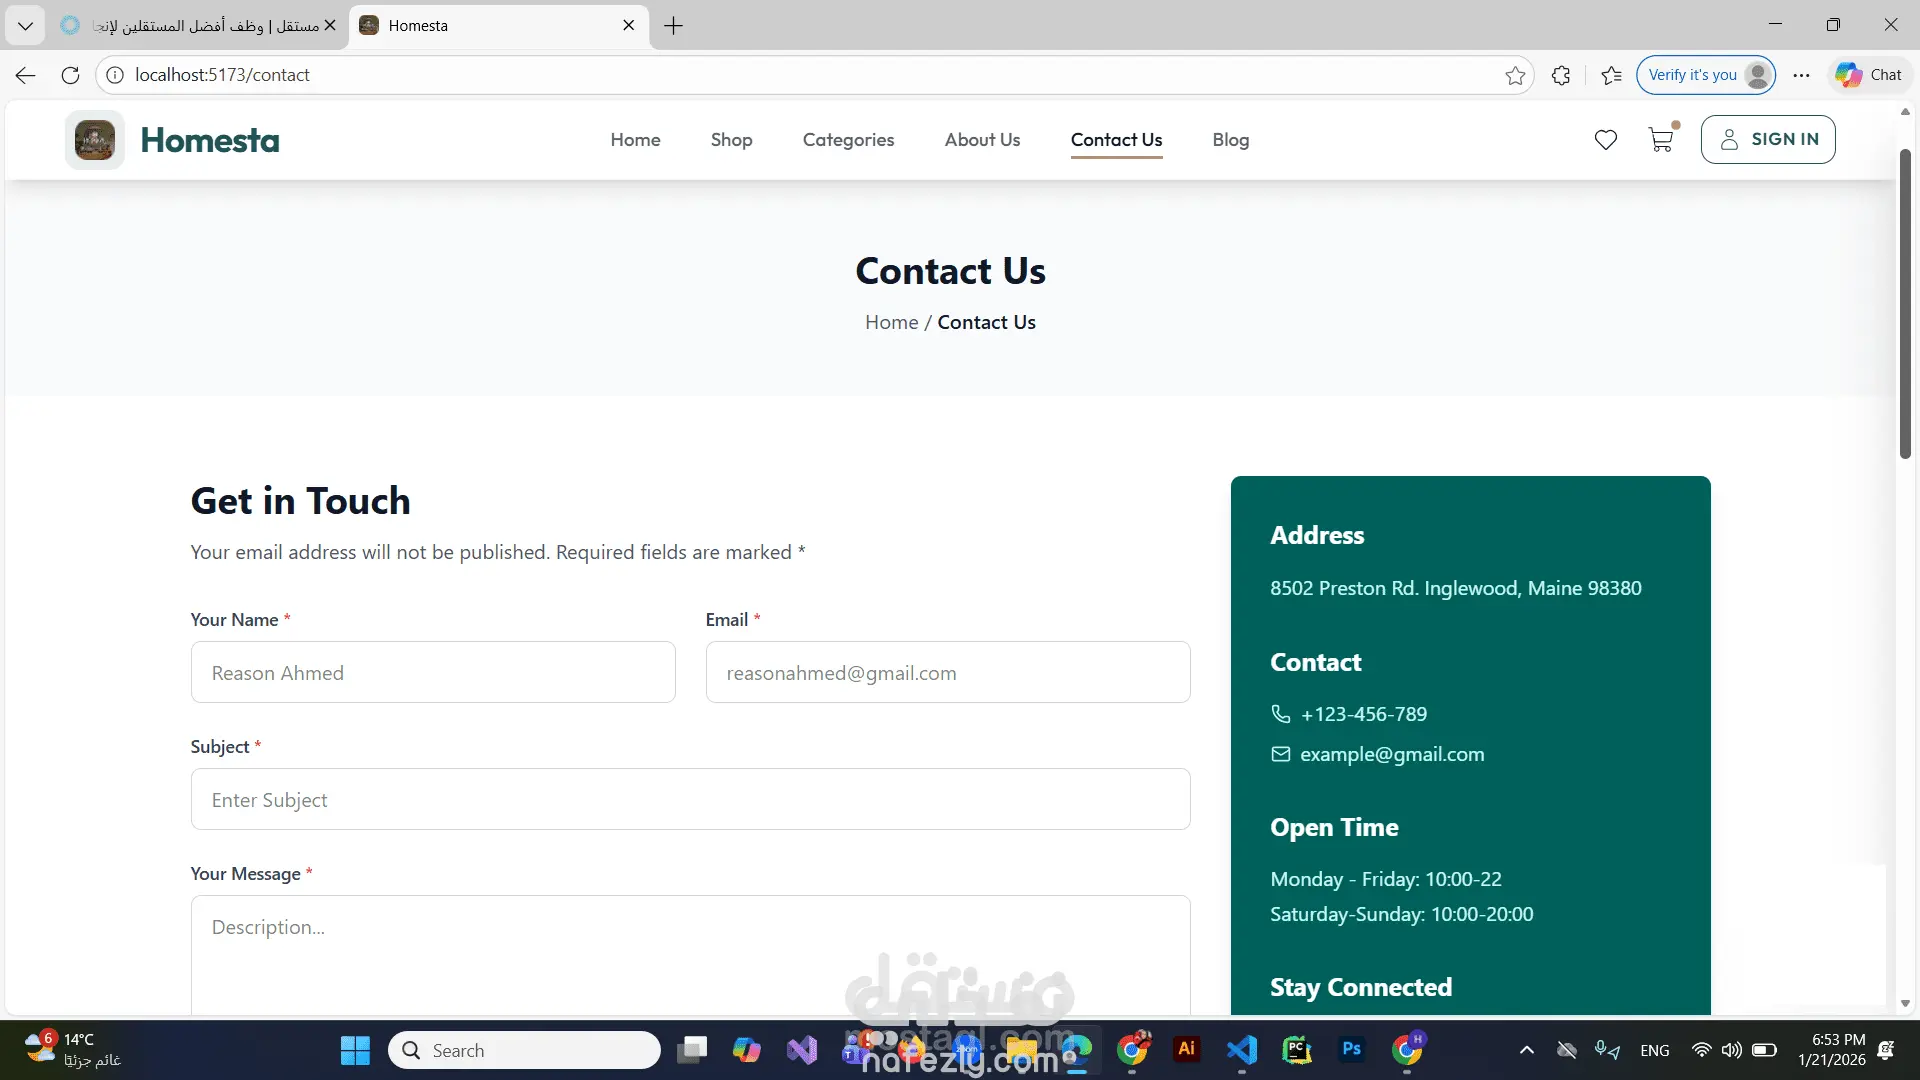Go to the Shop menu item

(731, 140)
